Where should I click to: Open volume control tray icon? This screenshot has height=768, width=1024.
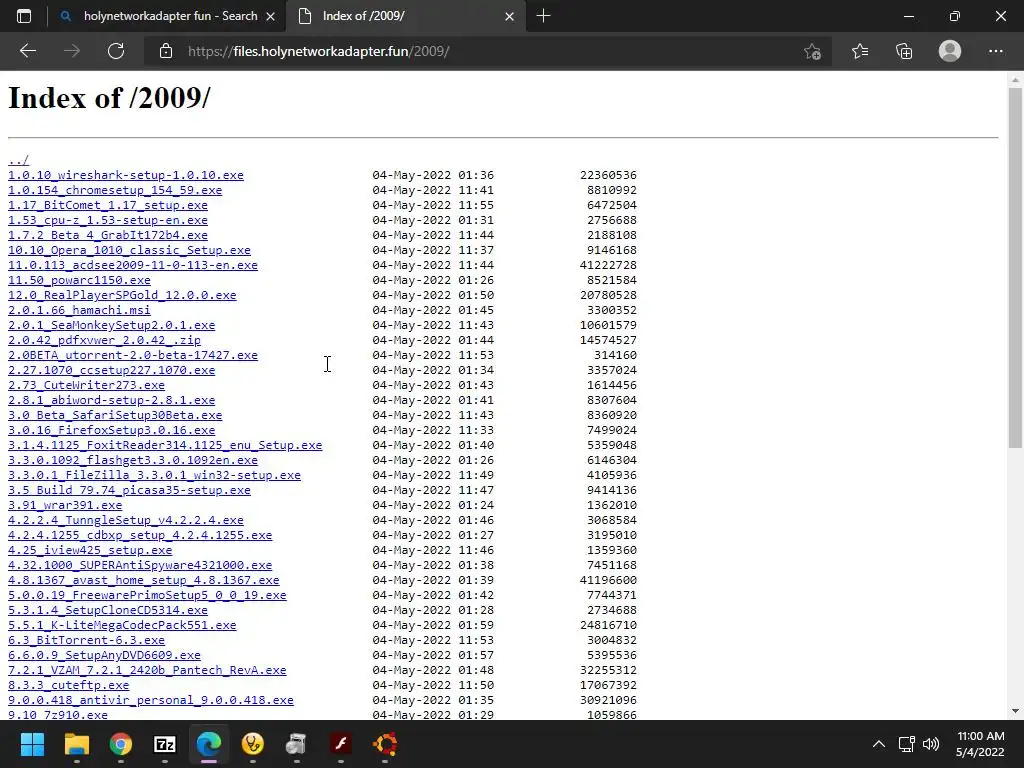[931, 744]
